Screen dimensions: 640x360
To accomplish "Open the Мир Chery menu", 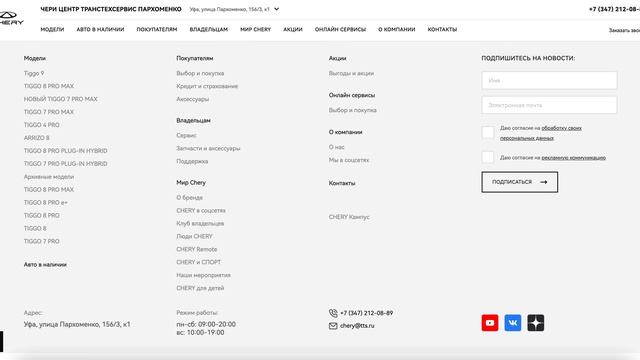I will coord(256,29).
